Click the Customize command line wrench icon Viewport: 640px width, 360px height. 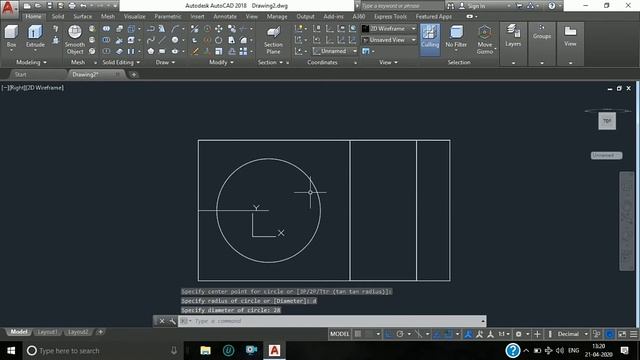172,321
